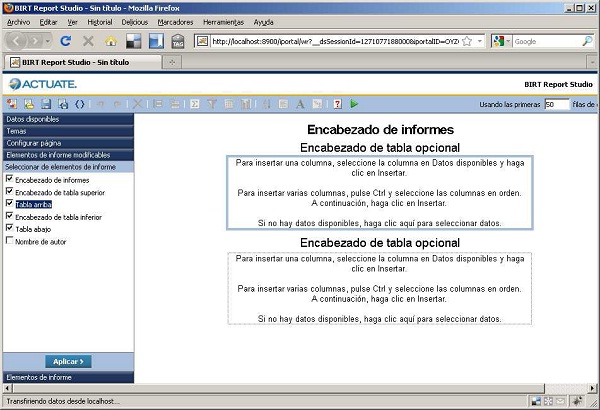
Task: Uncheck Tabla arriba checkbox
Action: point(10,203)
